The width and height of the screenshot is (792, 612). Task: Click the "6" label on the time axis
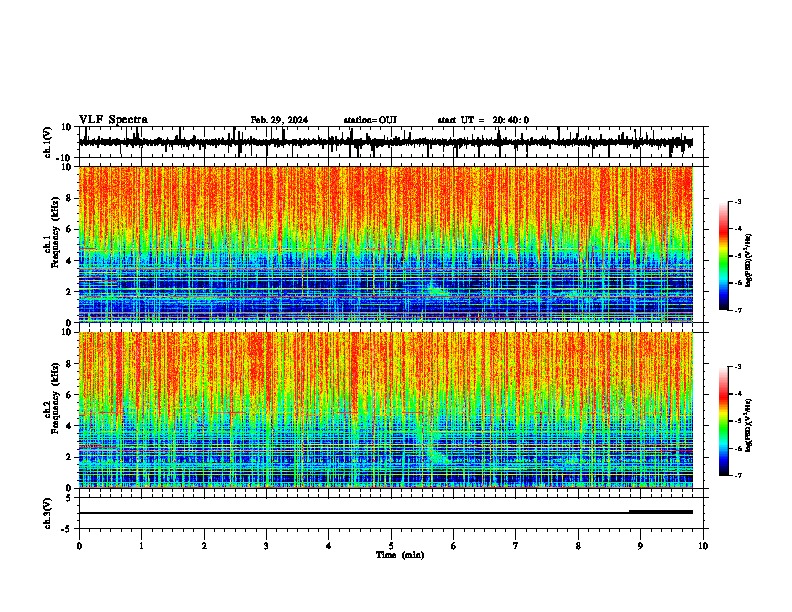point(454,546)
